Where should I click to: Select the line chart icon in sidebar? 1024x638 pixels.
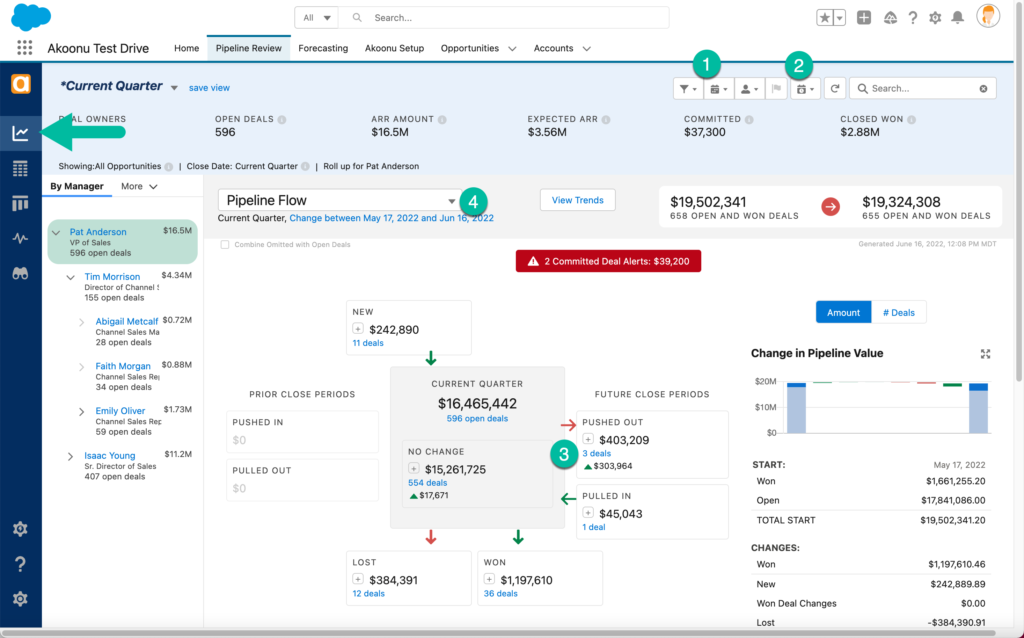pos(20,132)
